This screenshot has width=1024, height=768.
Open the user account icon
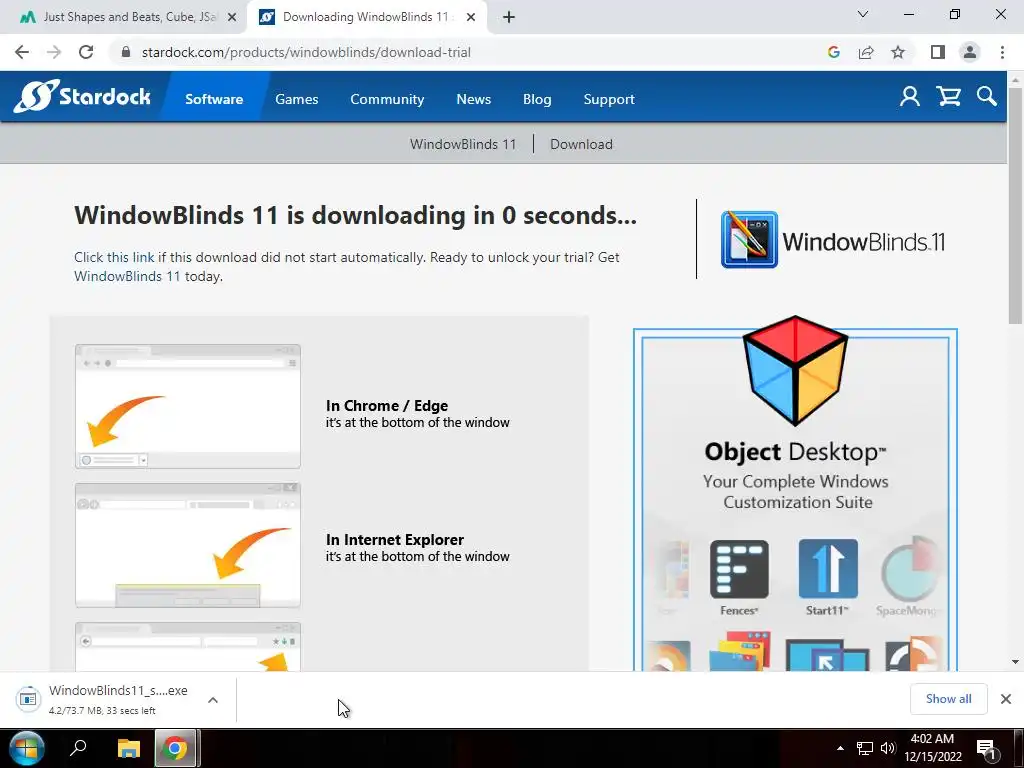click(x=909, y=97)
